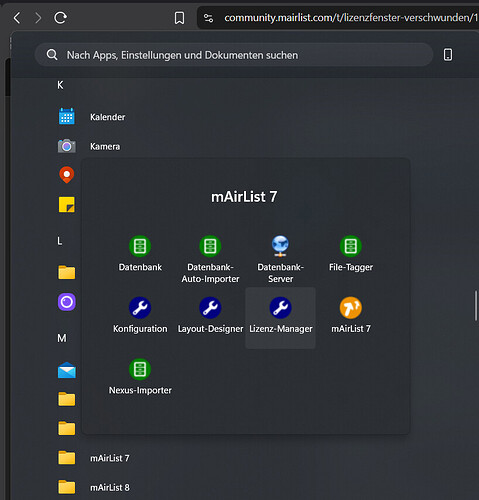Click the search magnifier icon

coord(52,54)
